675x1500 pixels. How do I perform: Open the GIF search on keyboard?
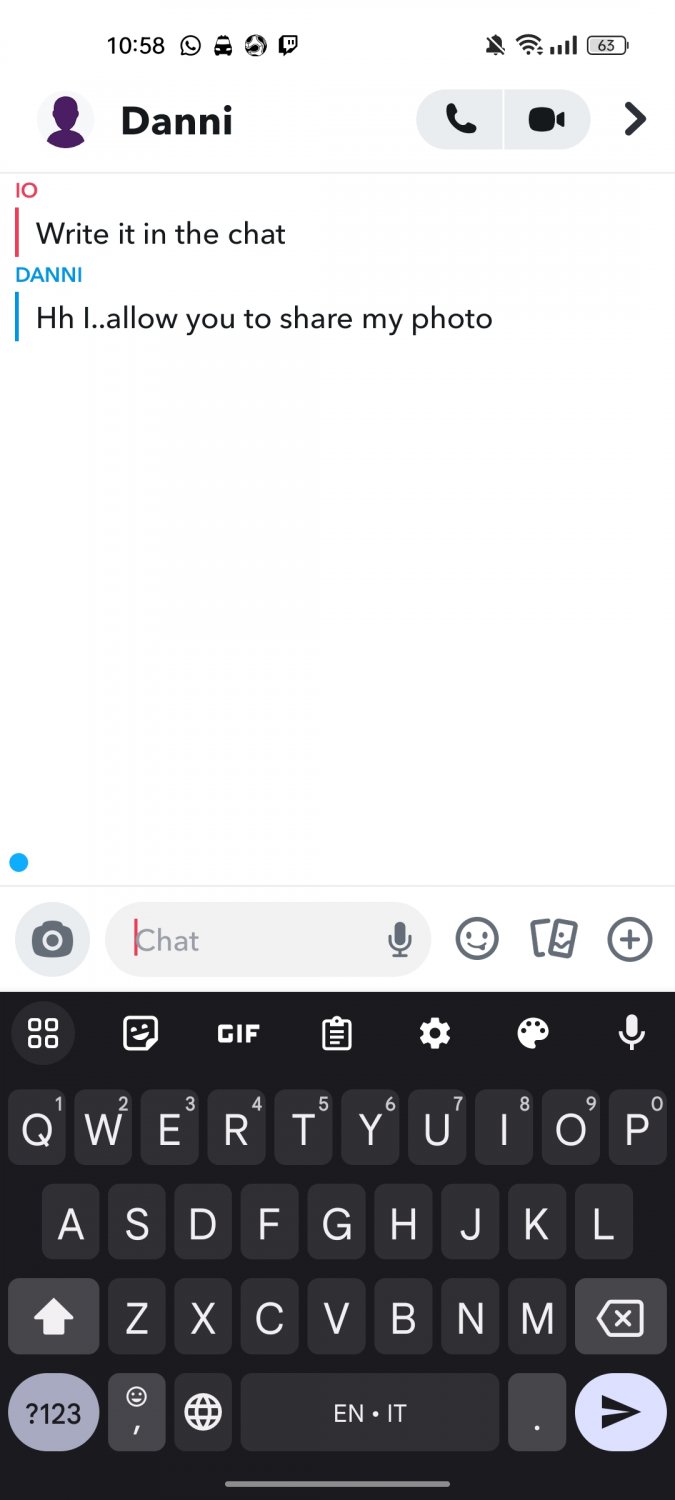[239, 1033]
